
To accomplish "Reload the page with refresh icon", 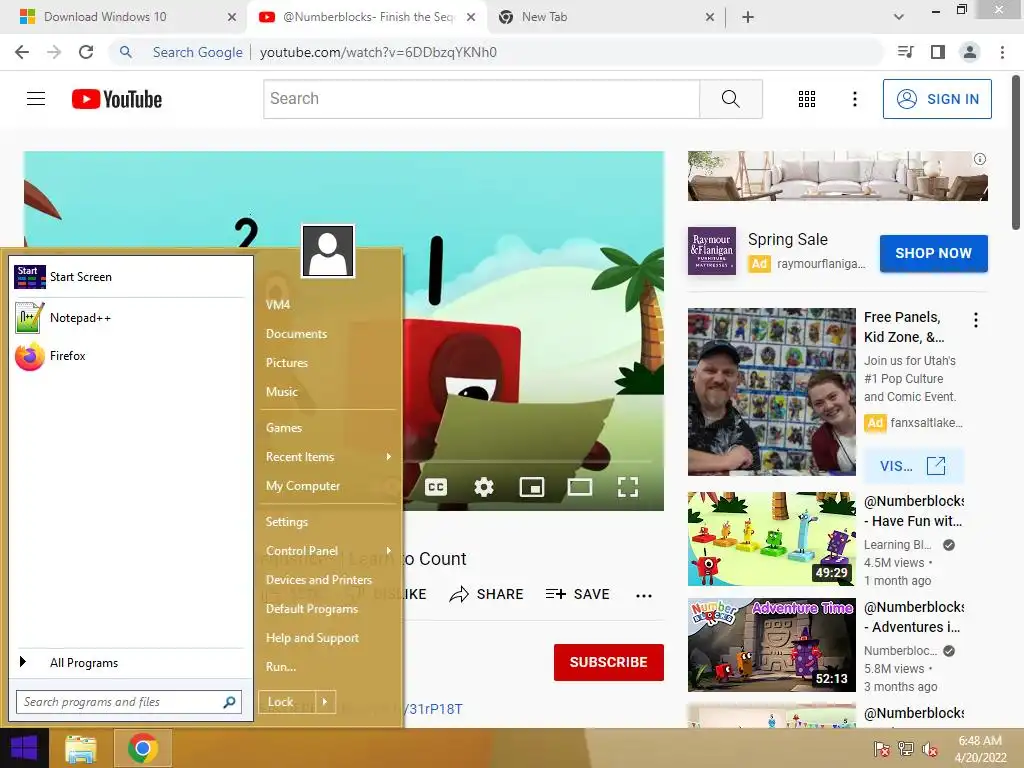I will click(86, 52).
